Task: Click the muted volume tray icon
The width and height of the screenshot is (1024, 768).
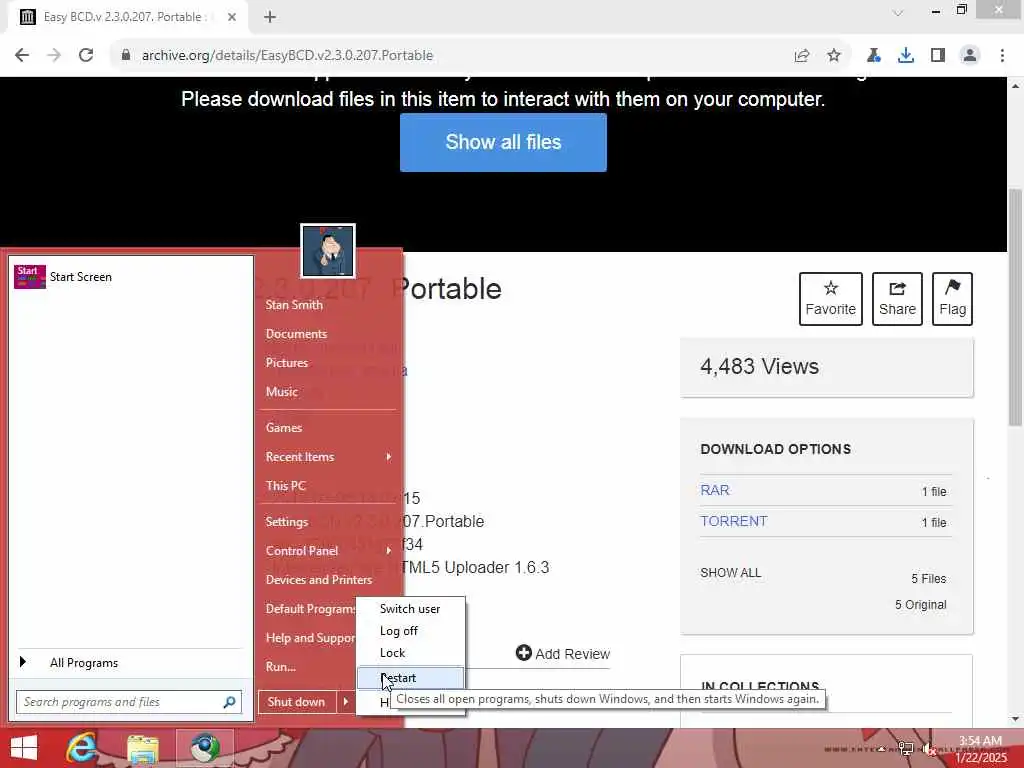Action: click(930, 749)
